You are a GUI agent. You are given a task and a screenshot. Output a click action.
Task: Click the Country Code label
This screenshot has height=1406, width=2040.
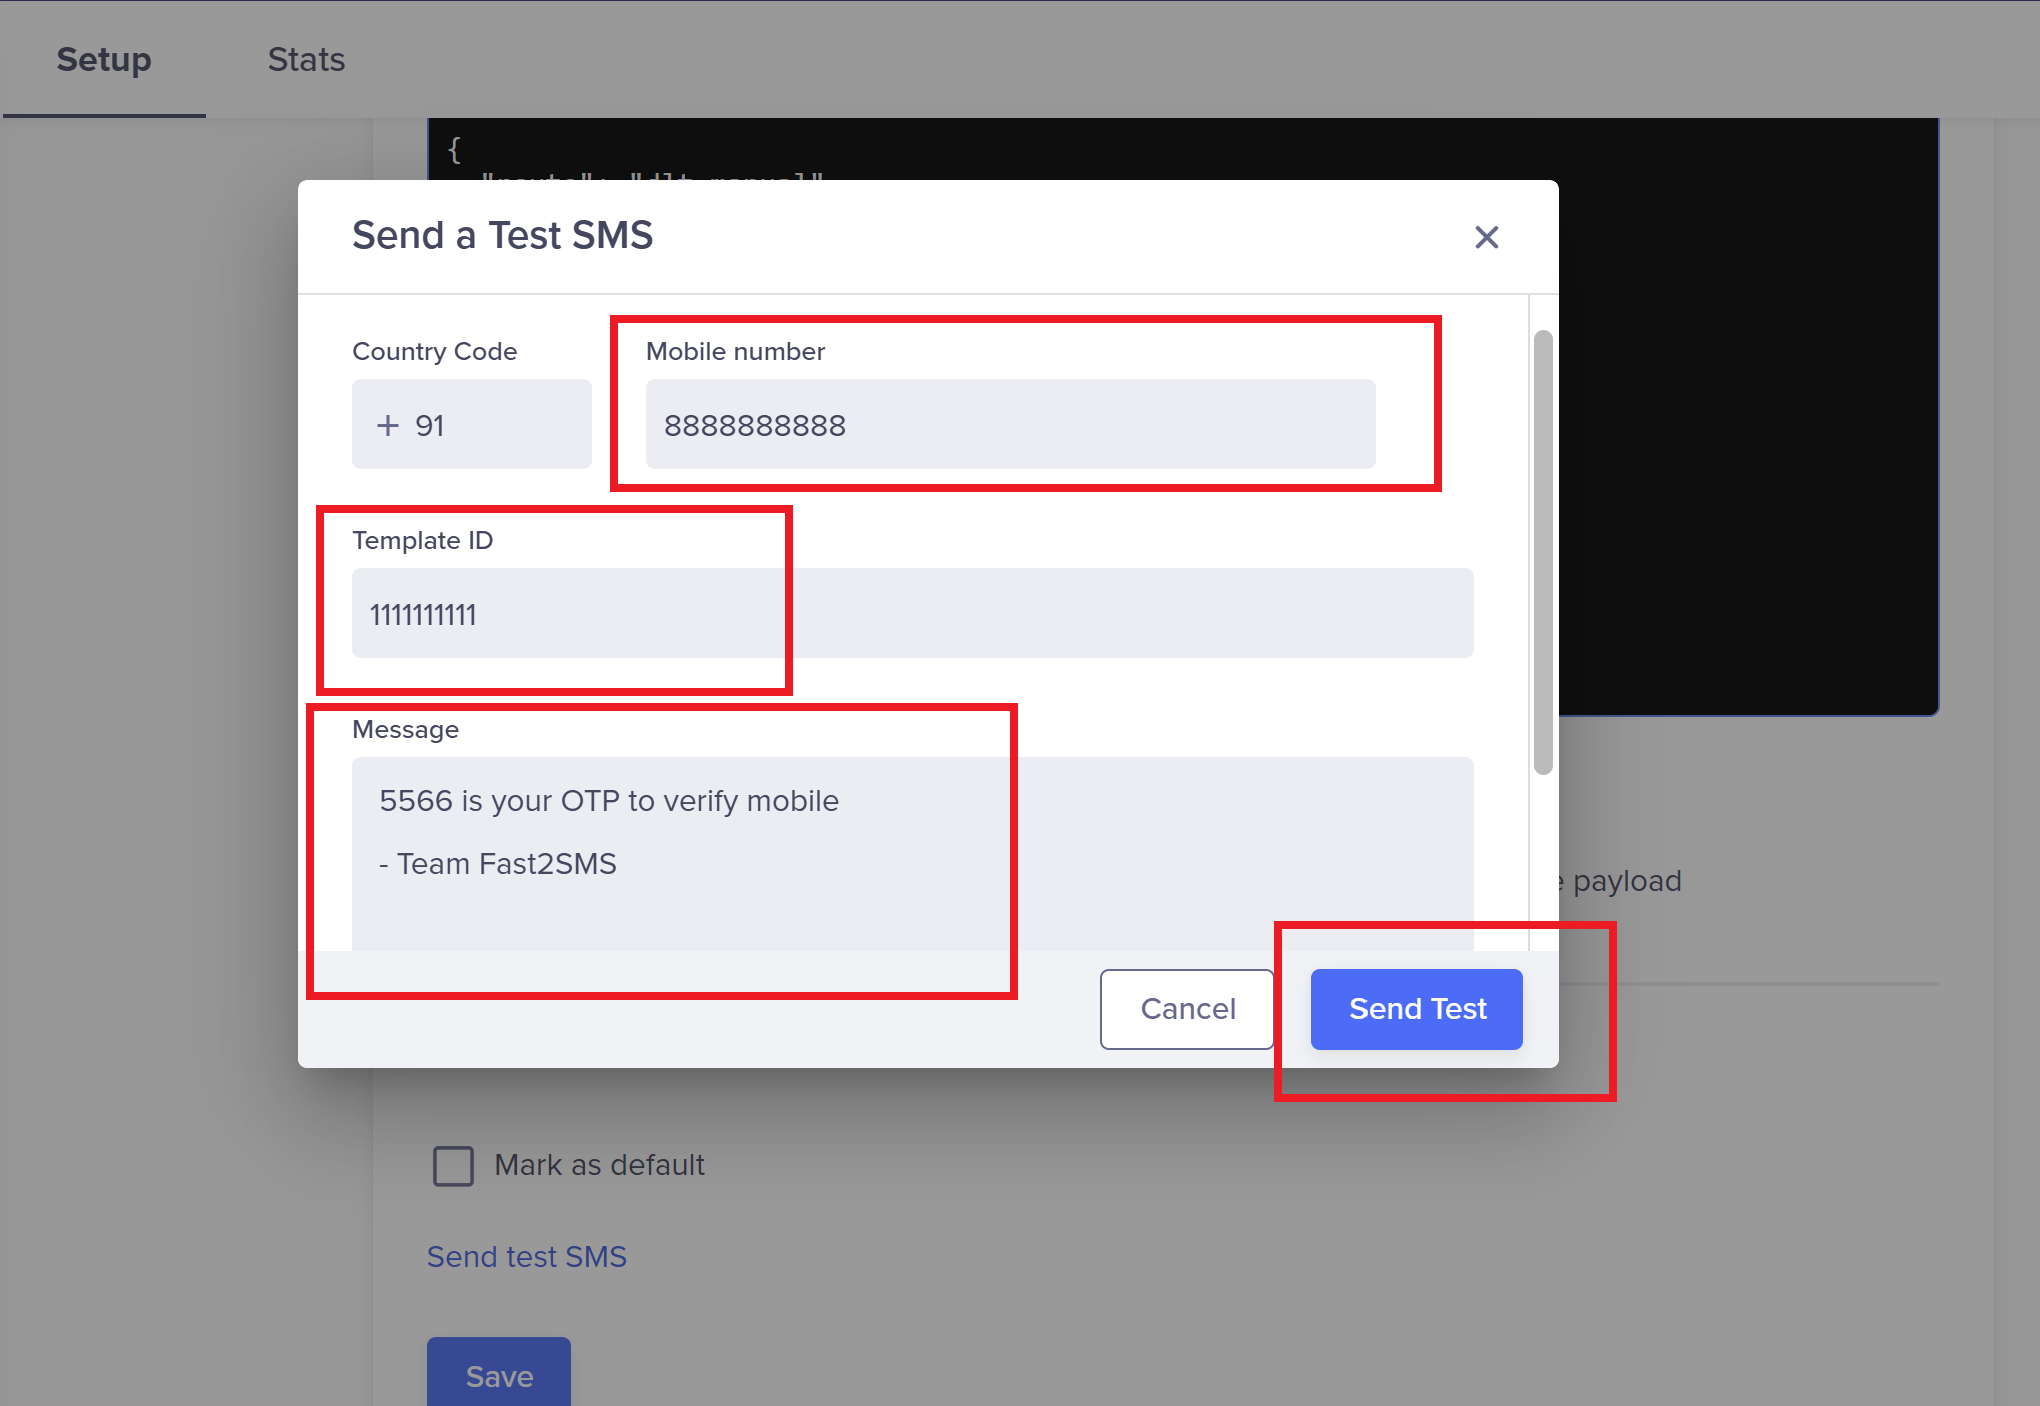[x=434, y=352]
